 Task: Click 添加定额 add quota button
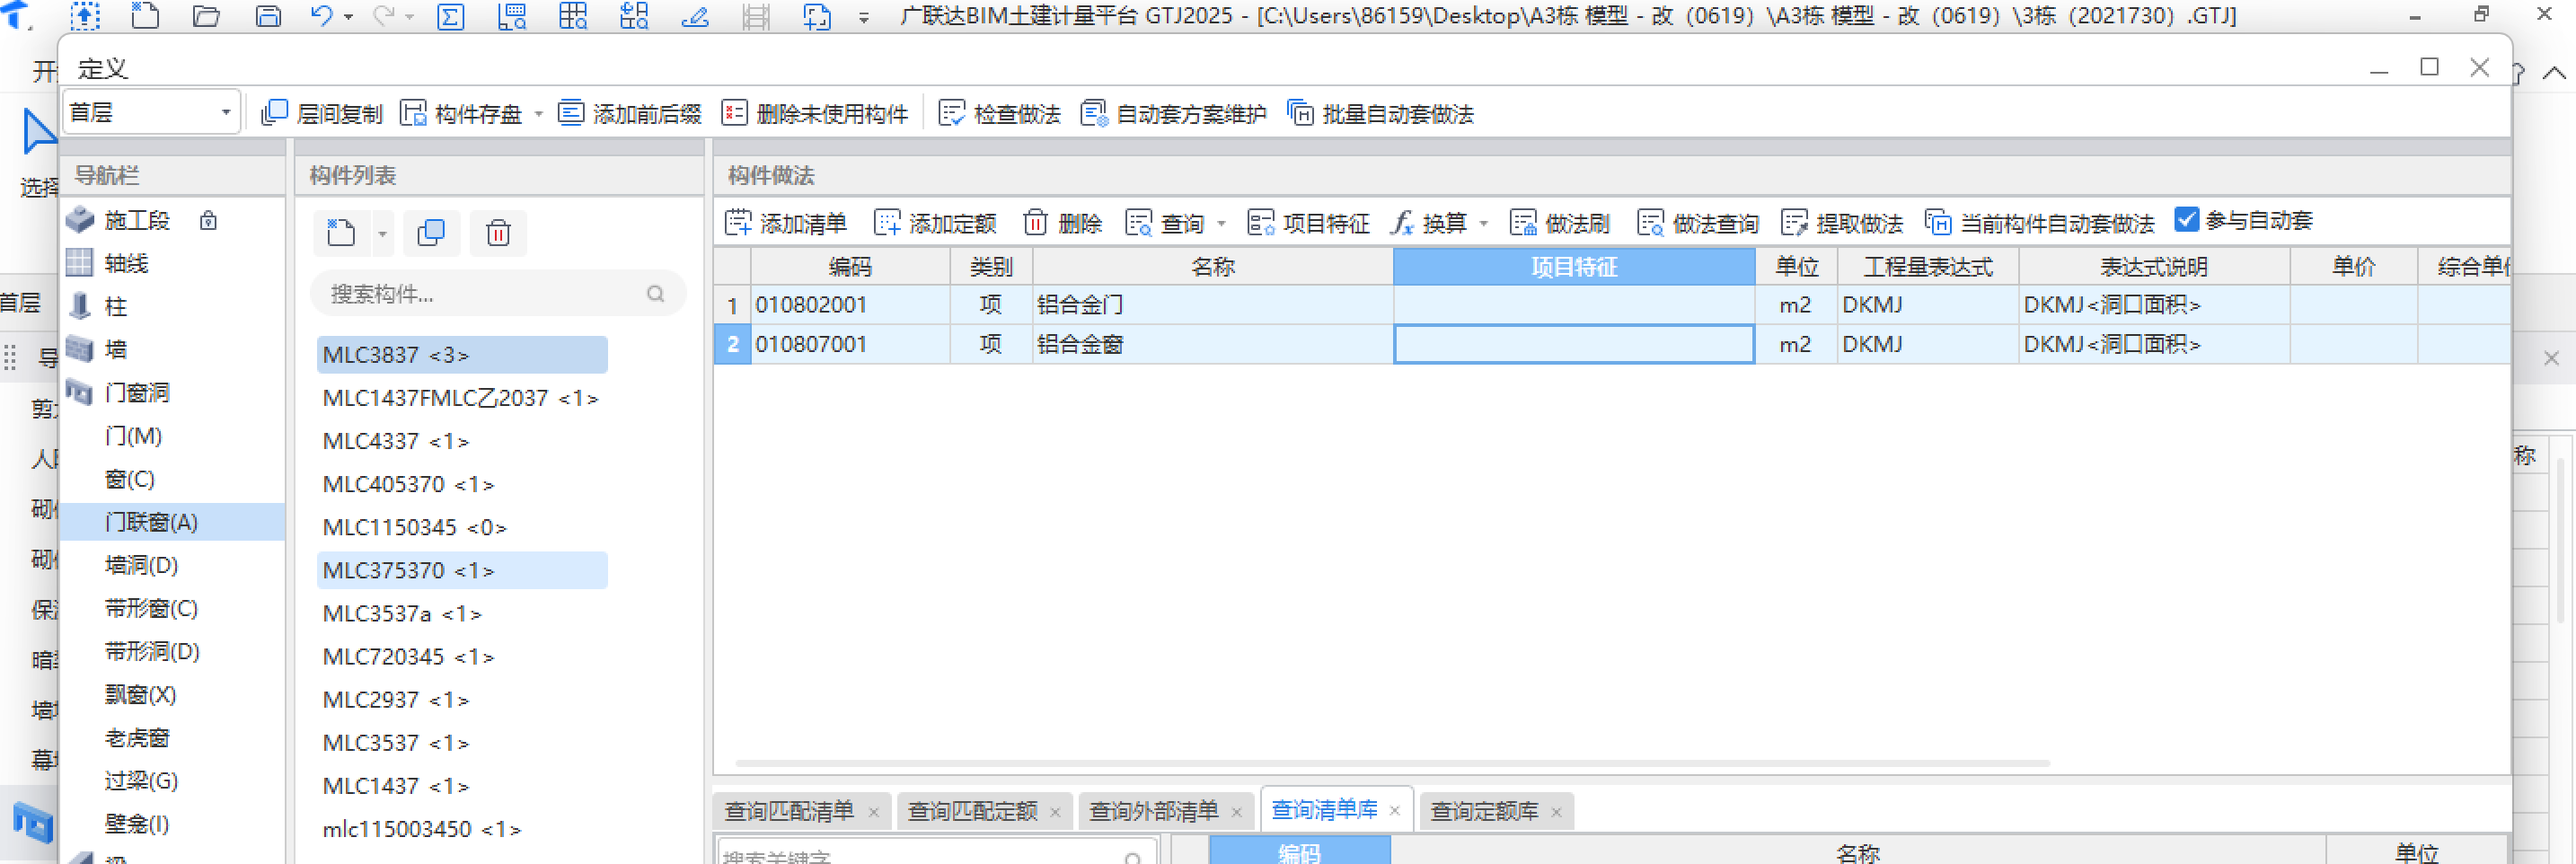click(935, 222)
